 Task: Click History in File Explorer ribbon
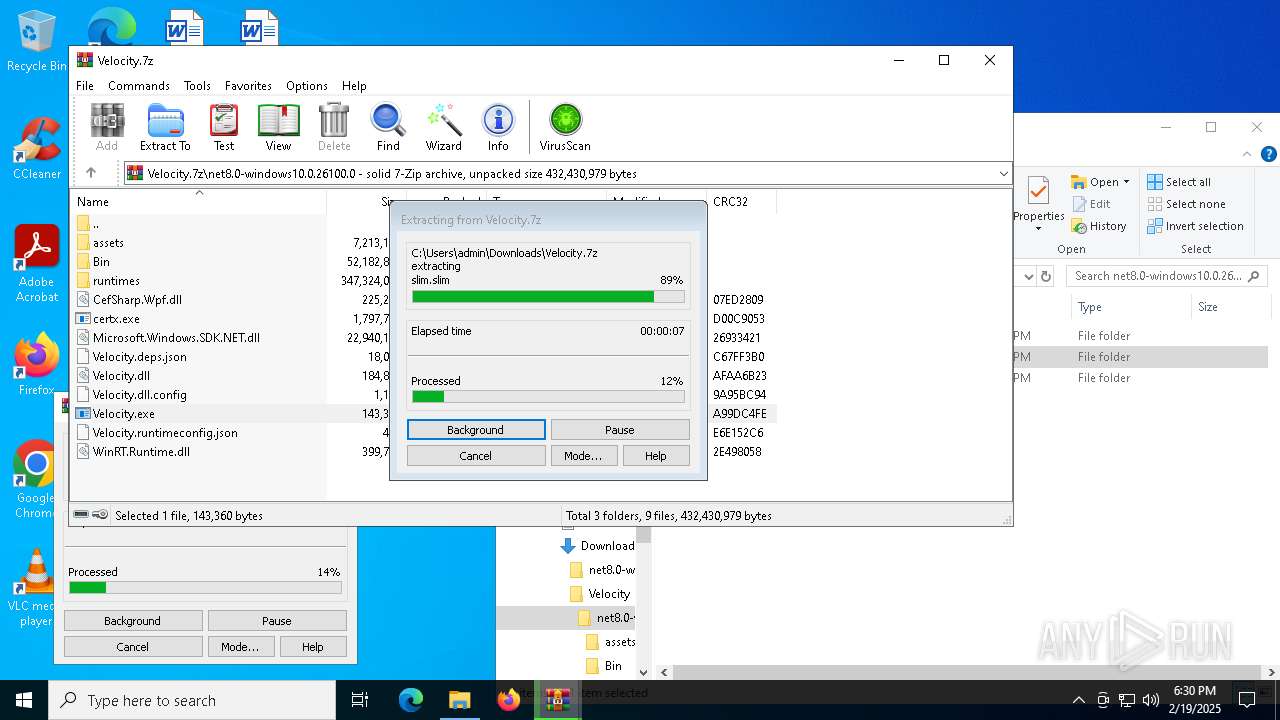[1099, 226]
